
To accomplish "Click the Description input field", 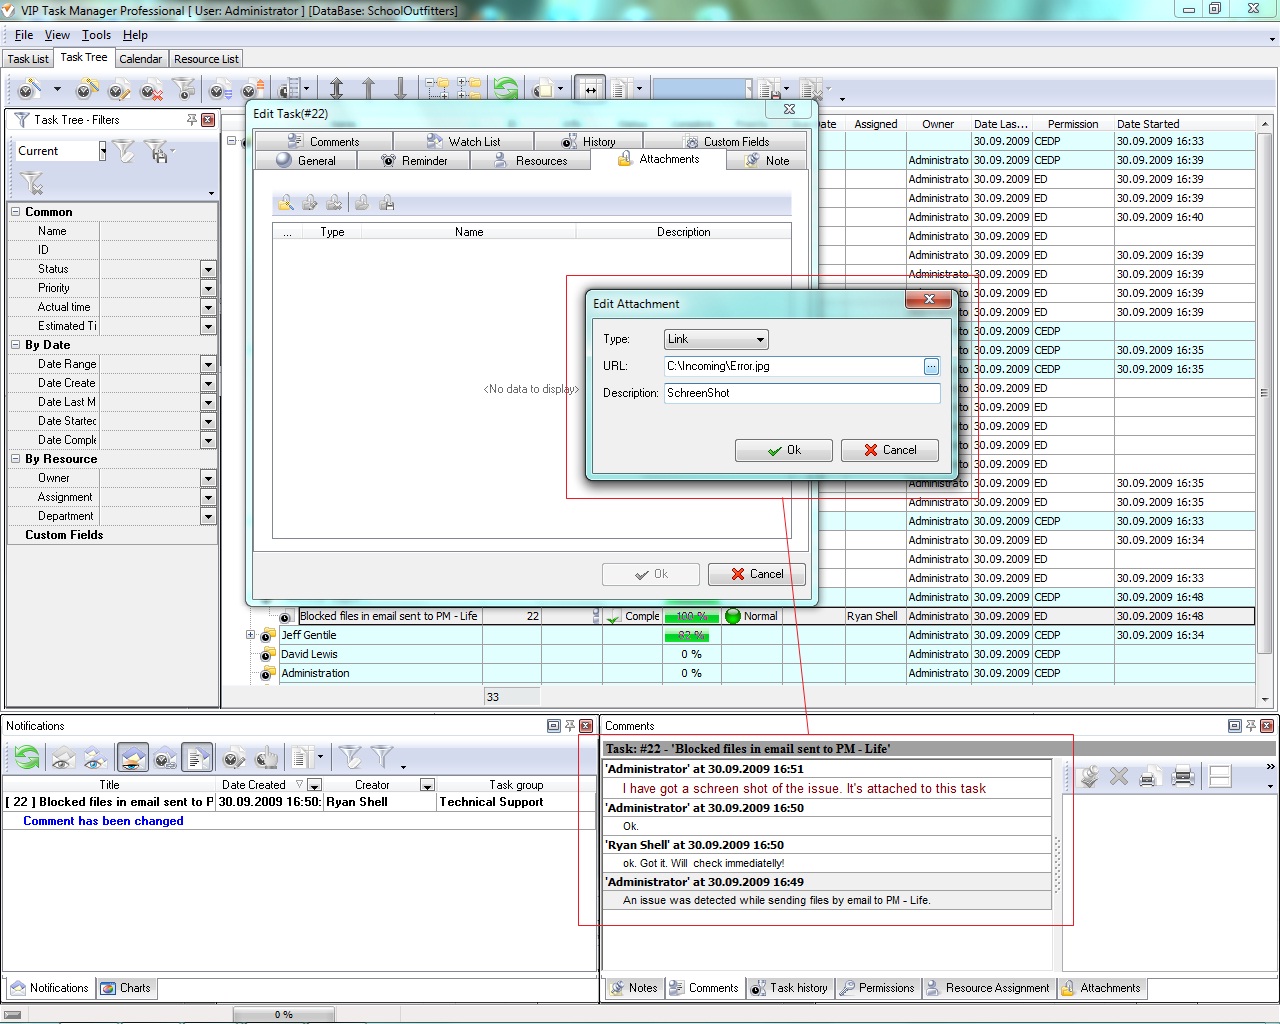I will 802,394.
